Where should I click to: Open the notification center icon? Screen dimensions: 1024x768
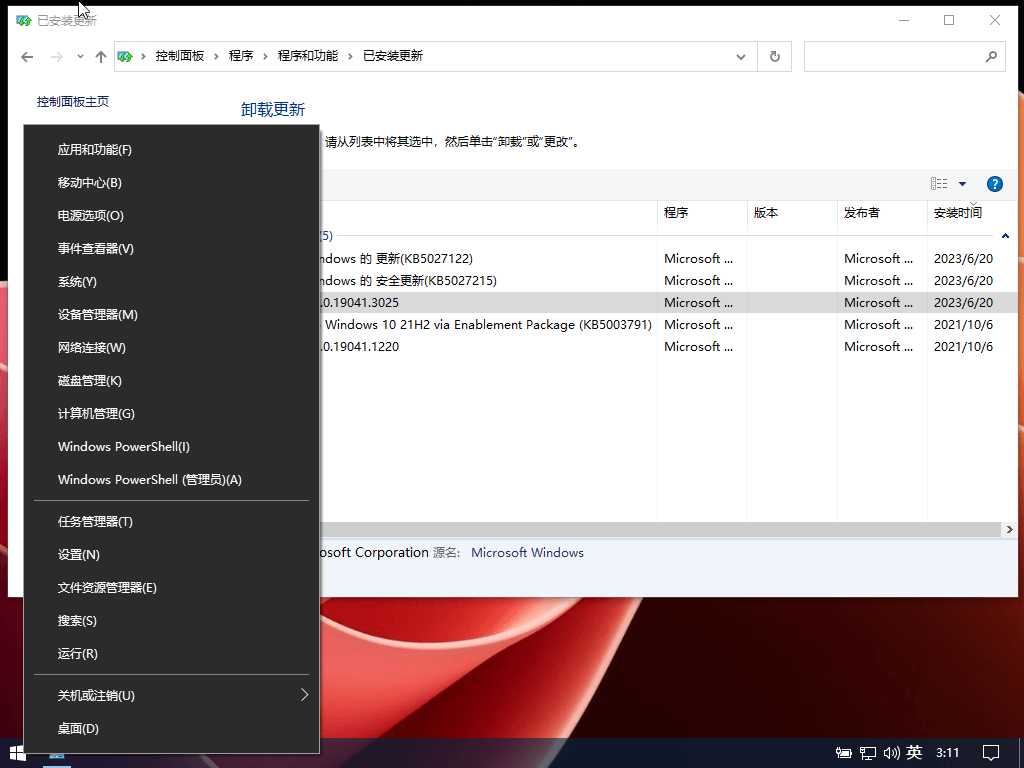(x=991, y=753)
